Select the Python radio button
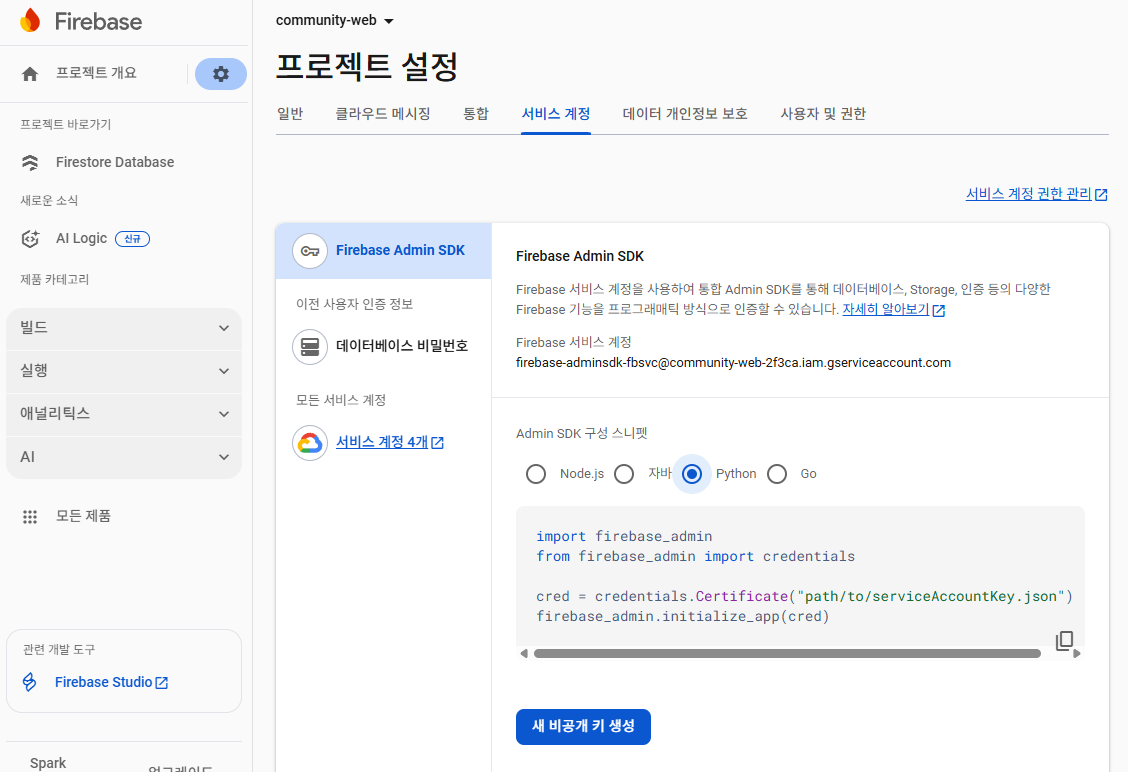 pos(692,474)
